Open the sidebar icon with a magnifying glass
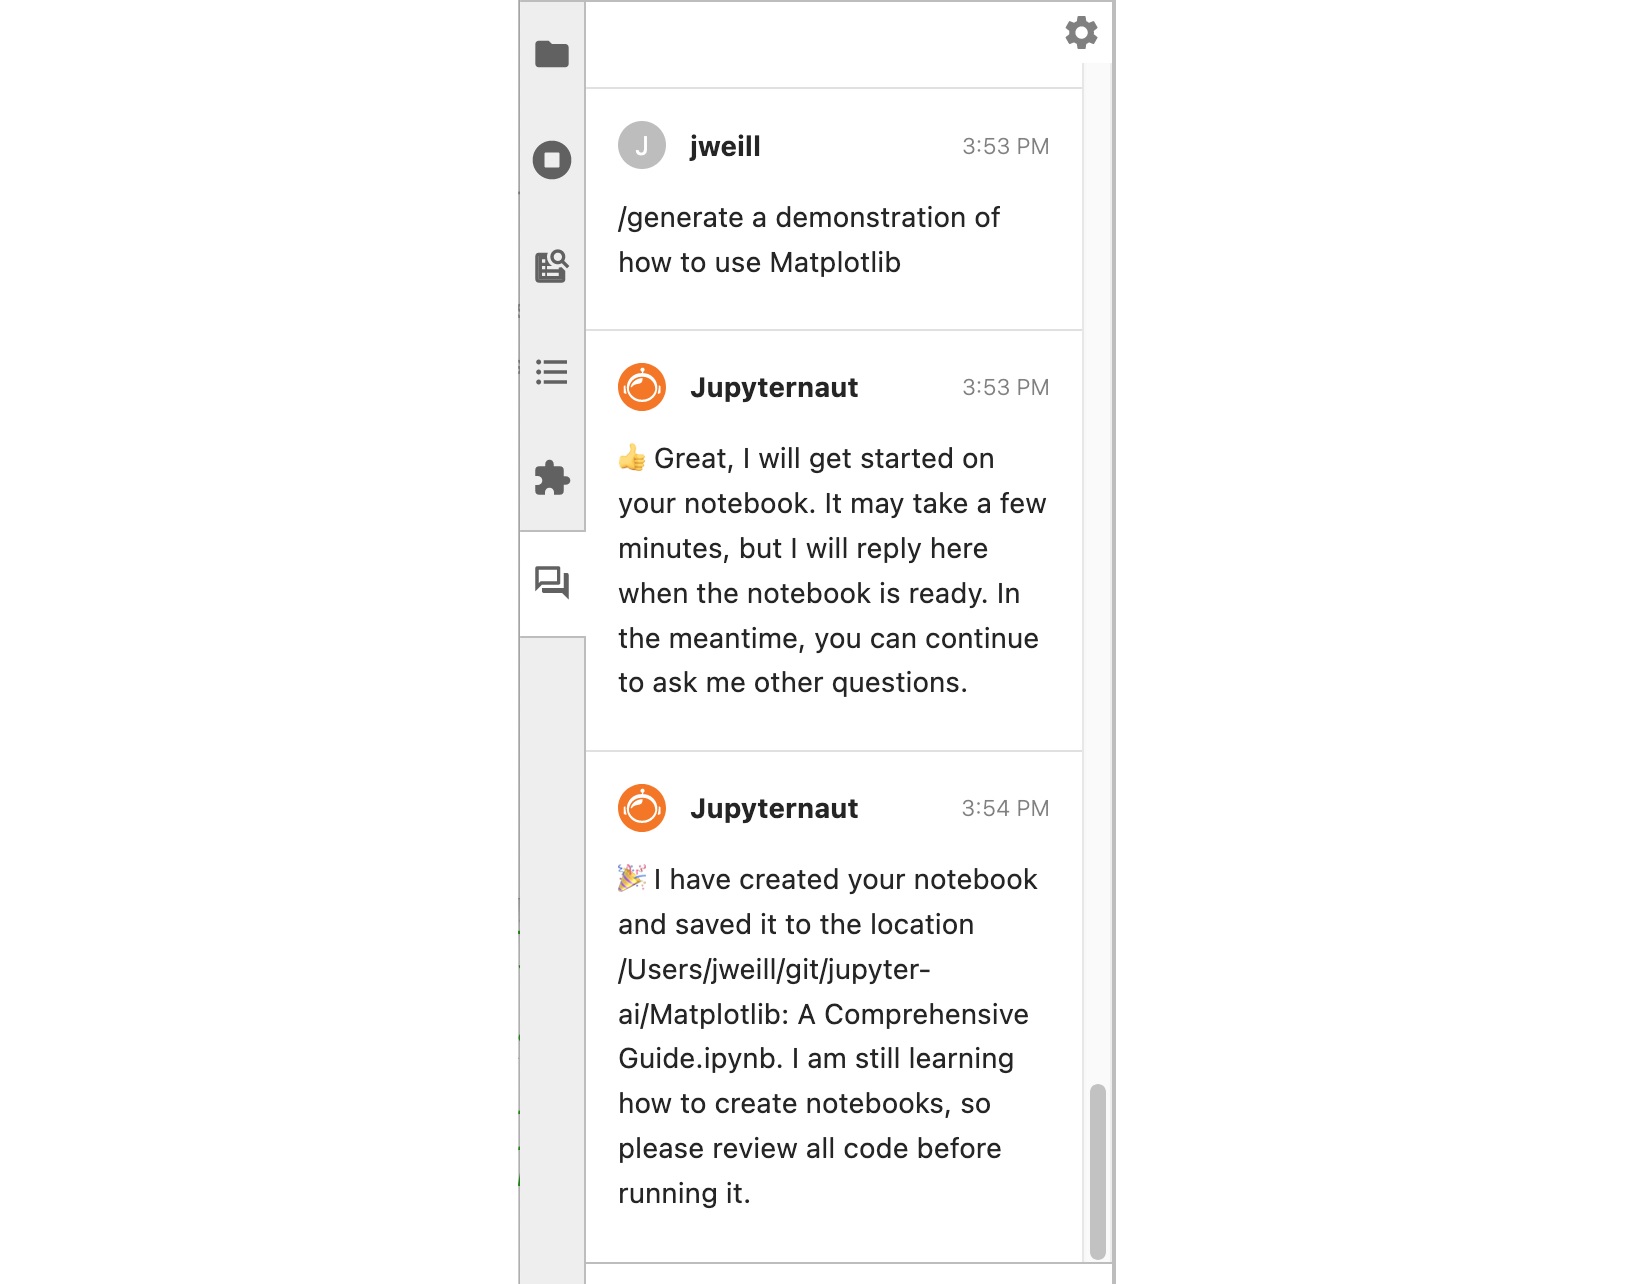Viewport: 1652px width, 1284px height. [551, 266]
